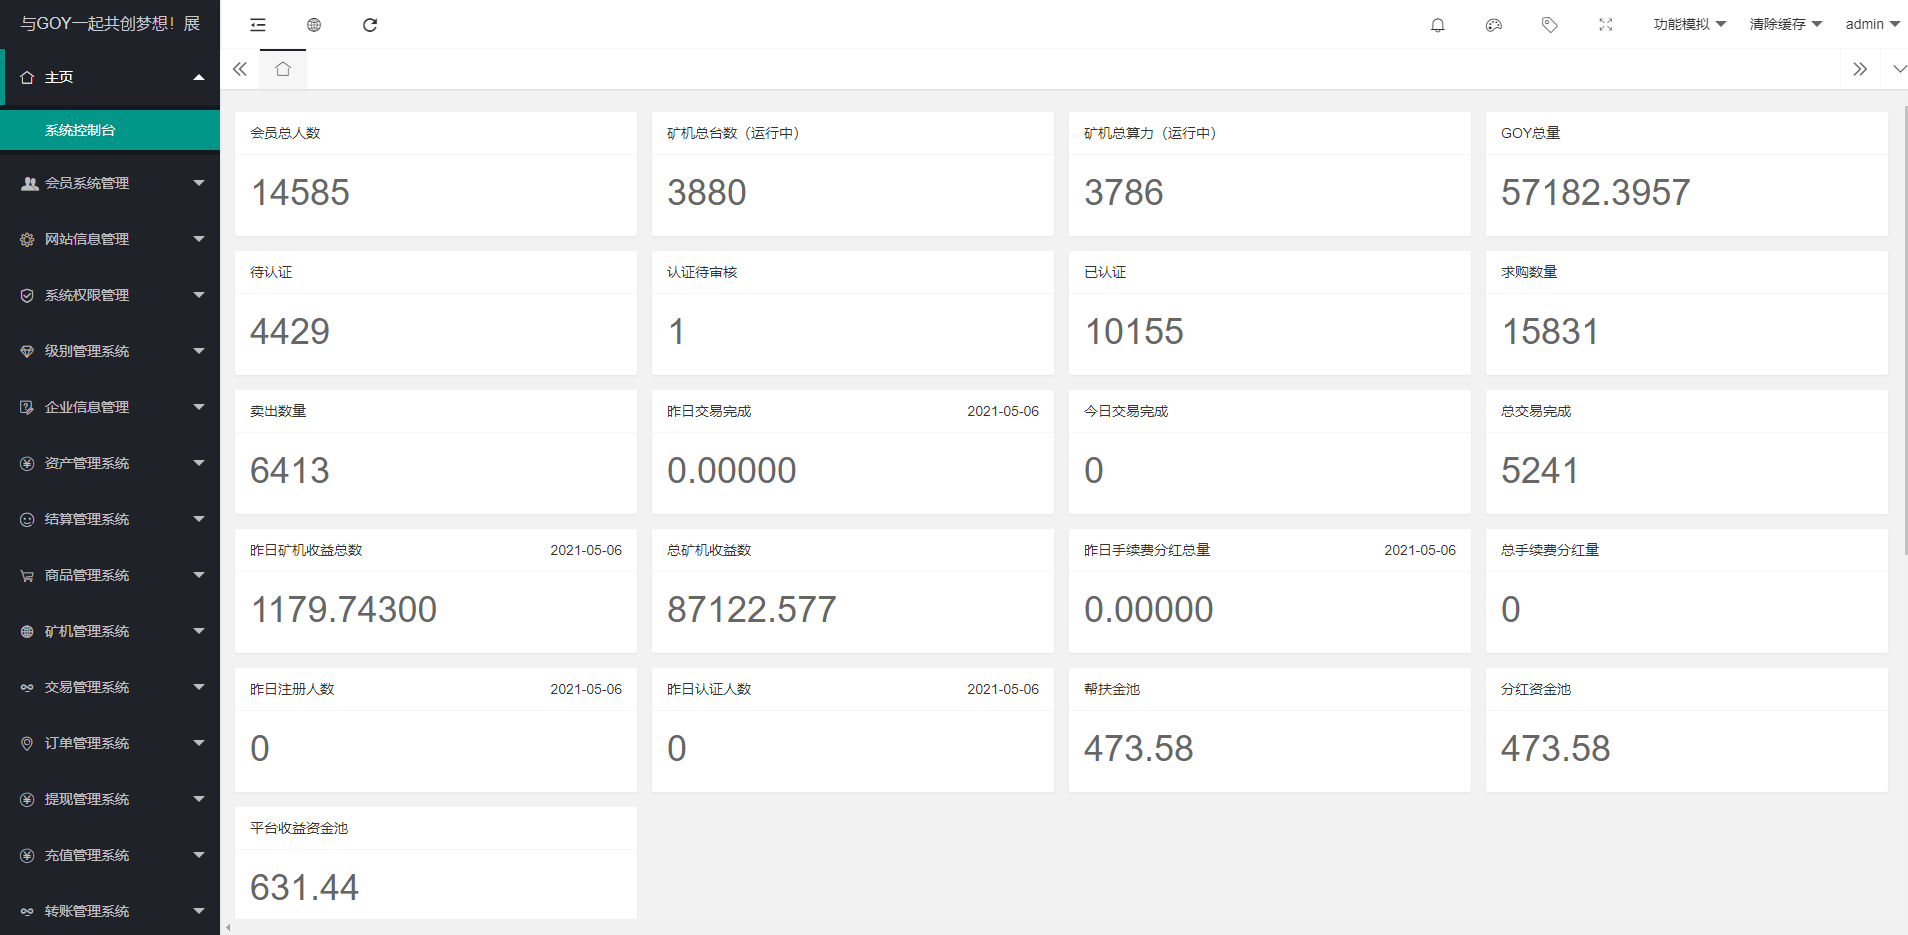Expand the 会员系统管理 menu
Viewport: 1908px width, 935px height.
point(110,183)
